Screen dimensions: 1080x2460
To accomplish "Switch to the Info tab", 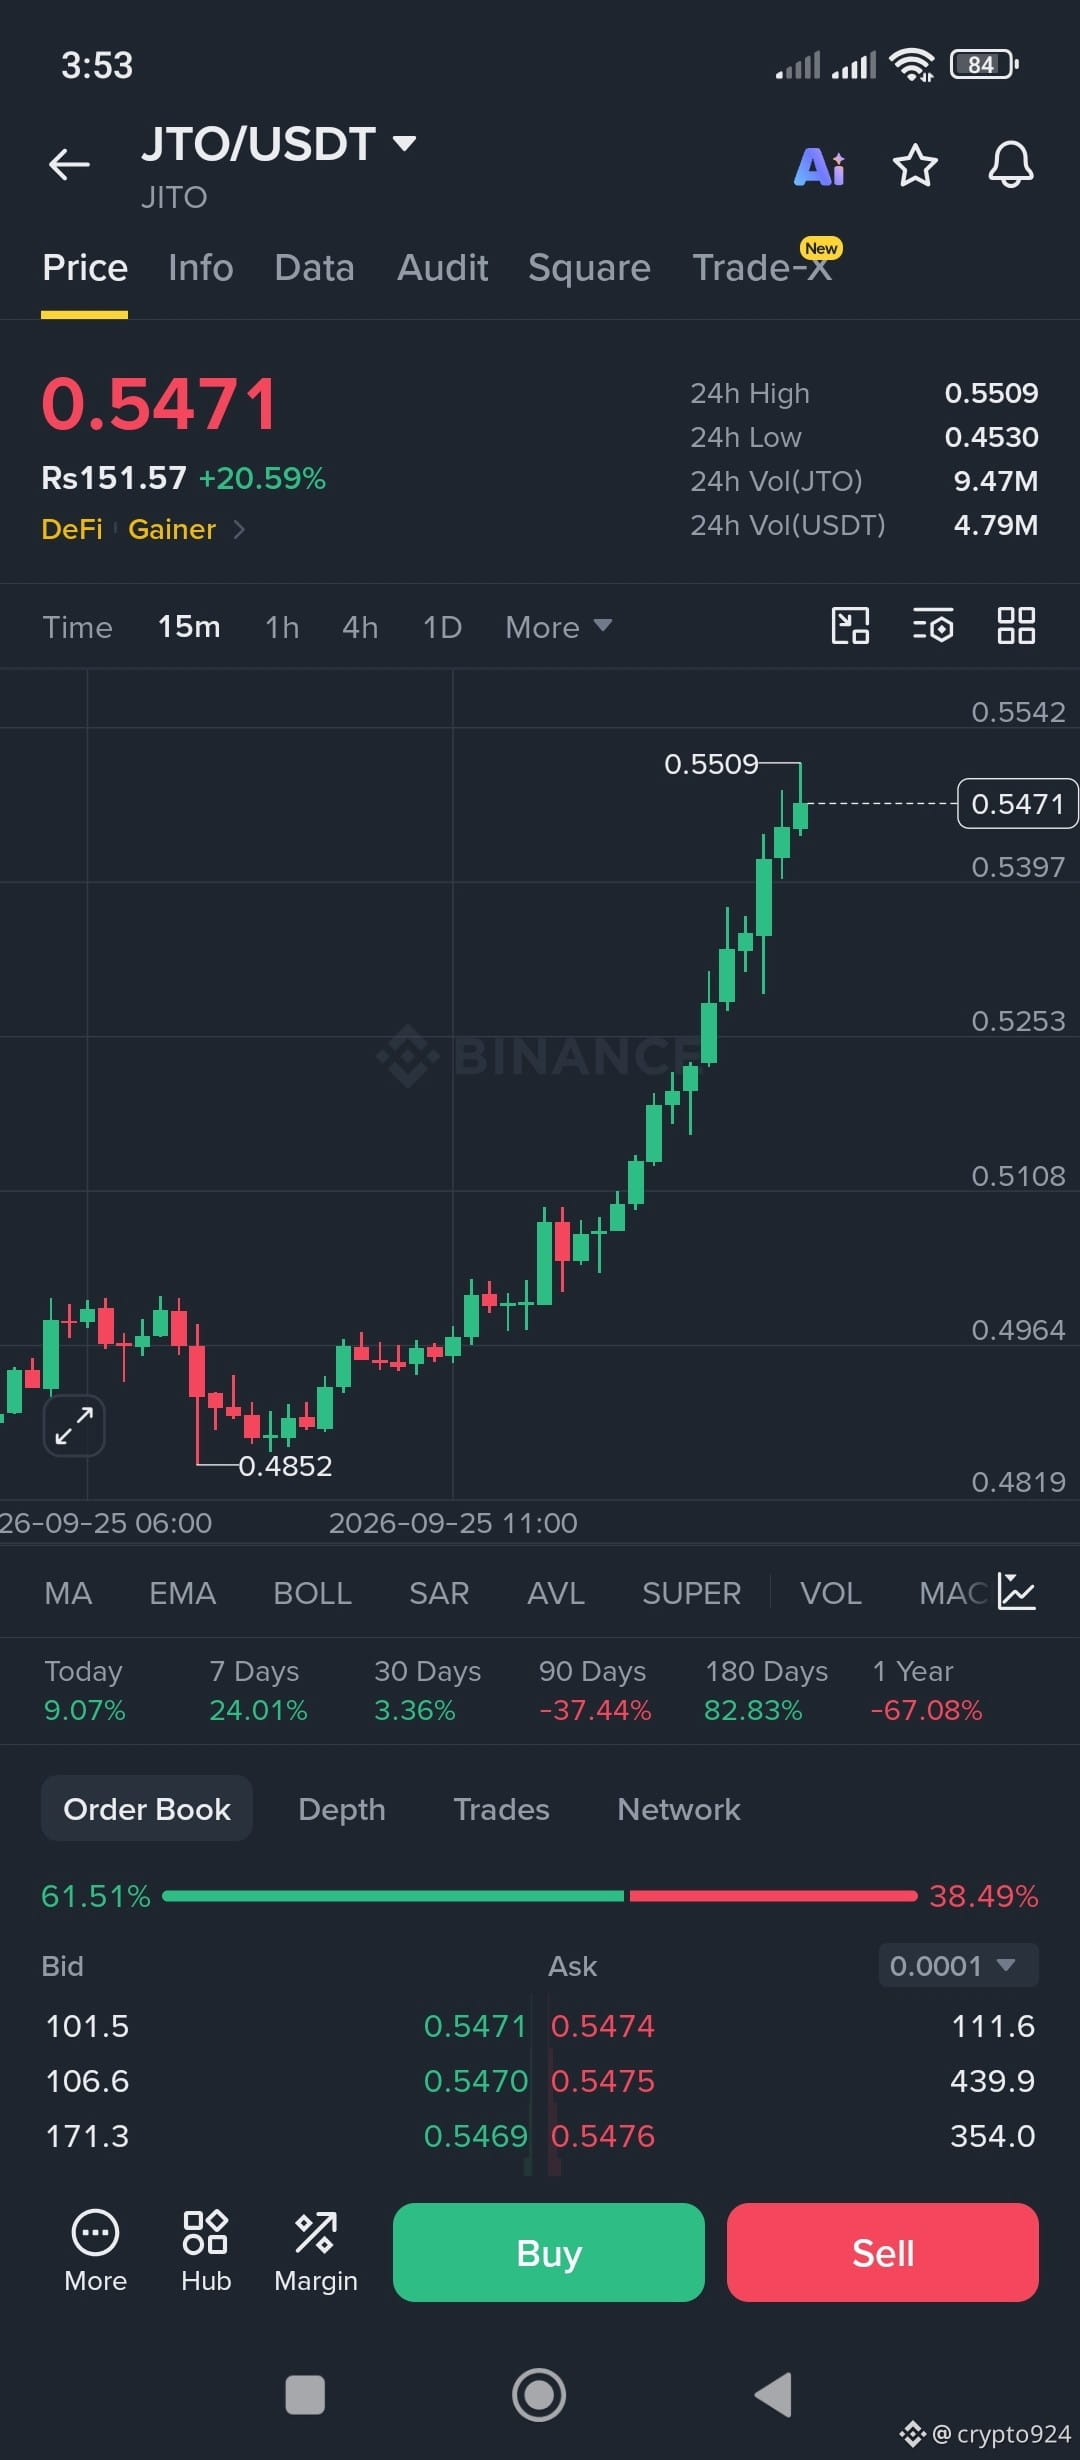I will pos(200,268).
